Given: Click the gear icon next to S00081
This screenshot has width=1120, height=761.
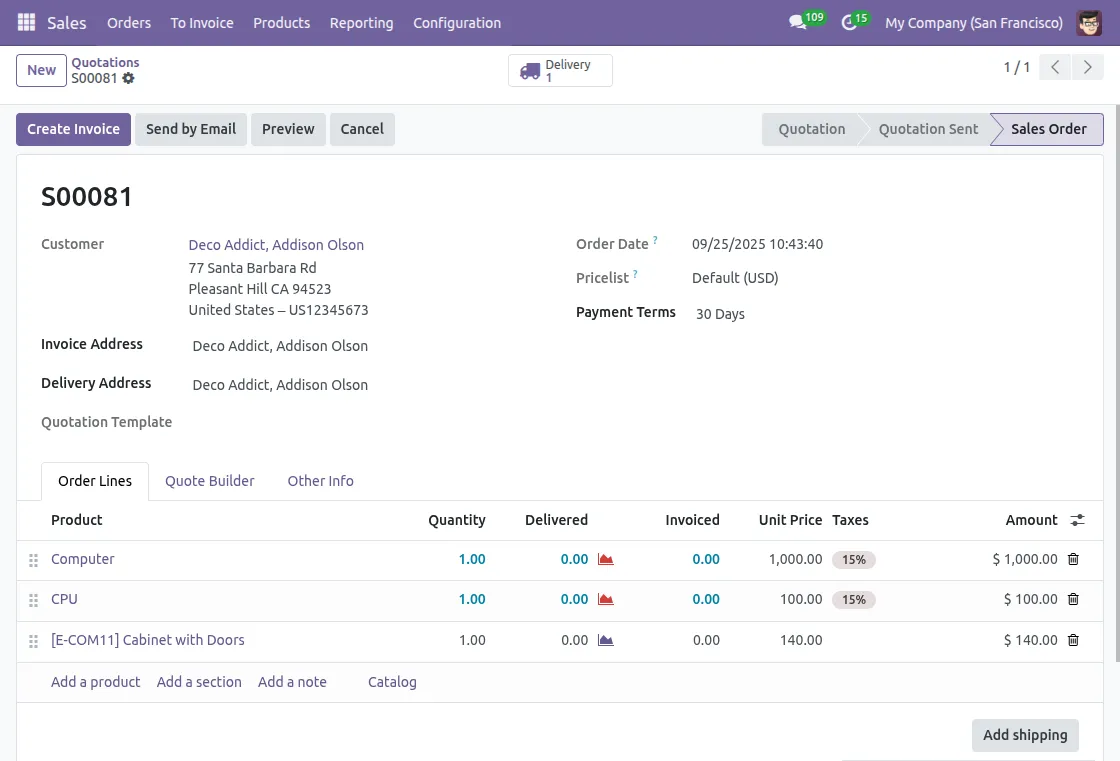Looking at the screenshot, I should 128,78.
